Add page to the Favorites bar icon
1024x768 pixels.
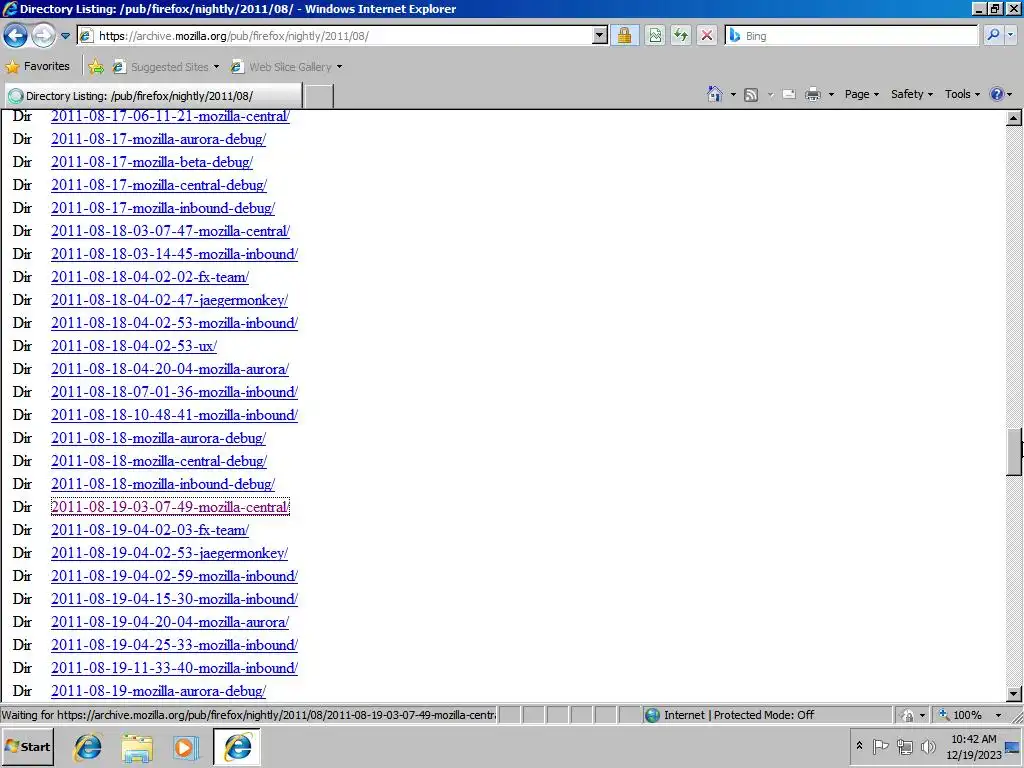coord(96,66)
